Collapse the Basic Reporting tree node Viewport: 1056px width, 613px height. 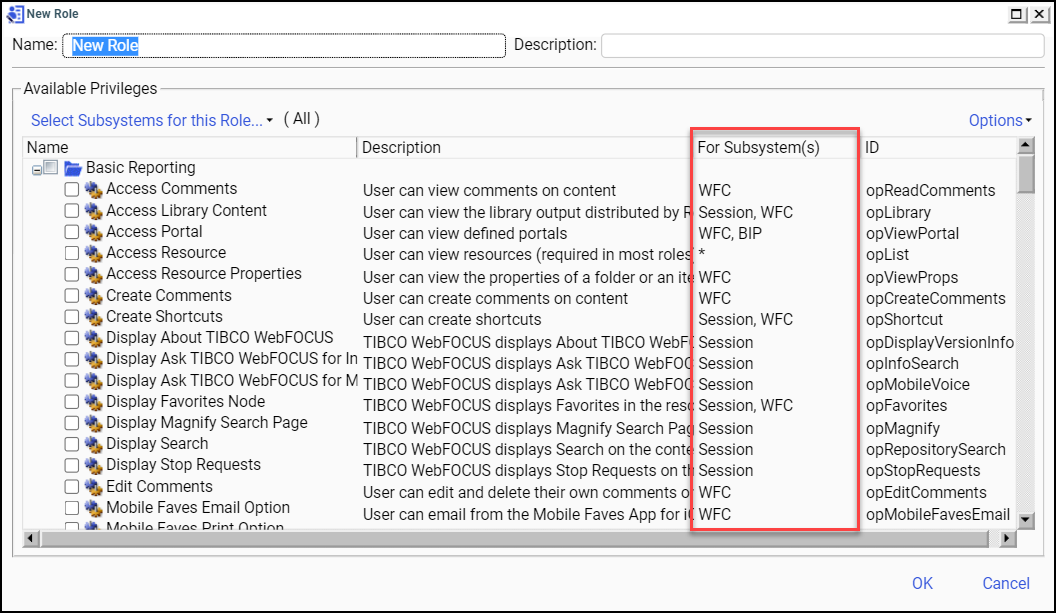click(x=37, y=167)
